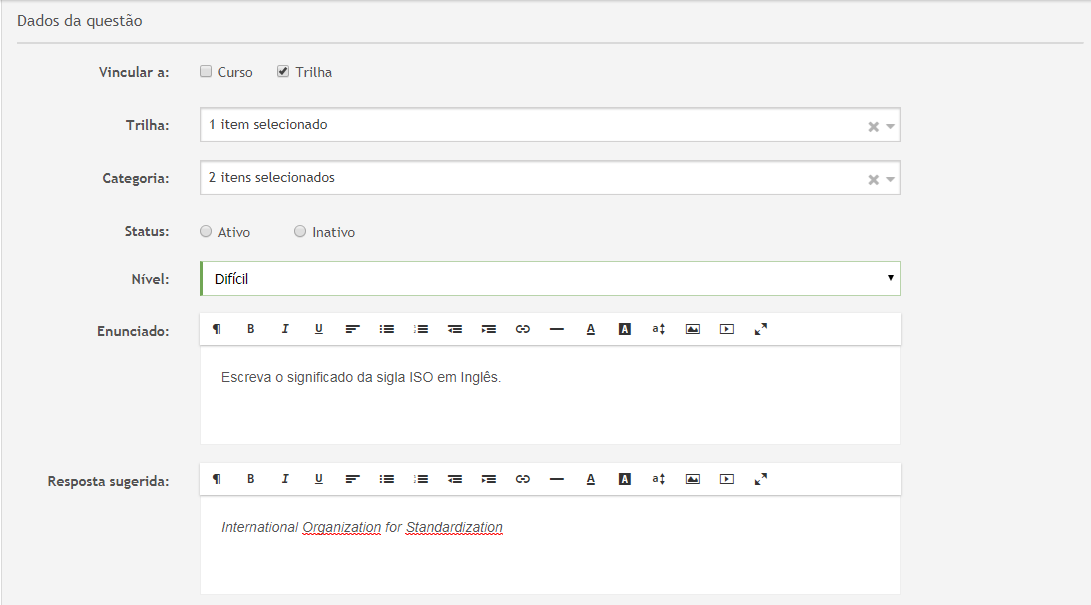
Task: Clear the selected Trilha items
Action: (x=873, y=127)
